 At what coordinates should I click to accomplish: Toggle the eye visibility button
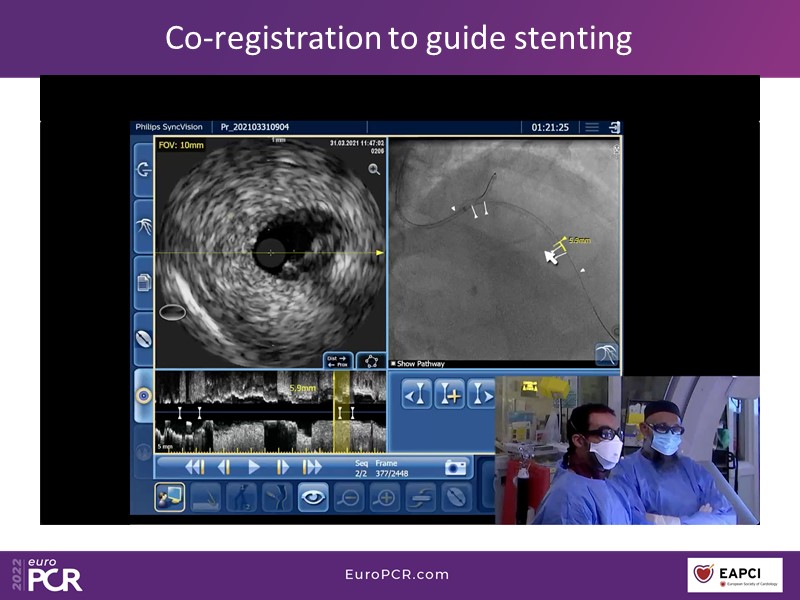click(x=313, y=497)
